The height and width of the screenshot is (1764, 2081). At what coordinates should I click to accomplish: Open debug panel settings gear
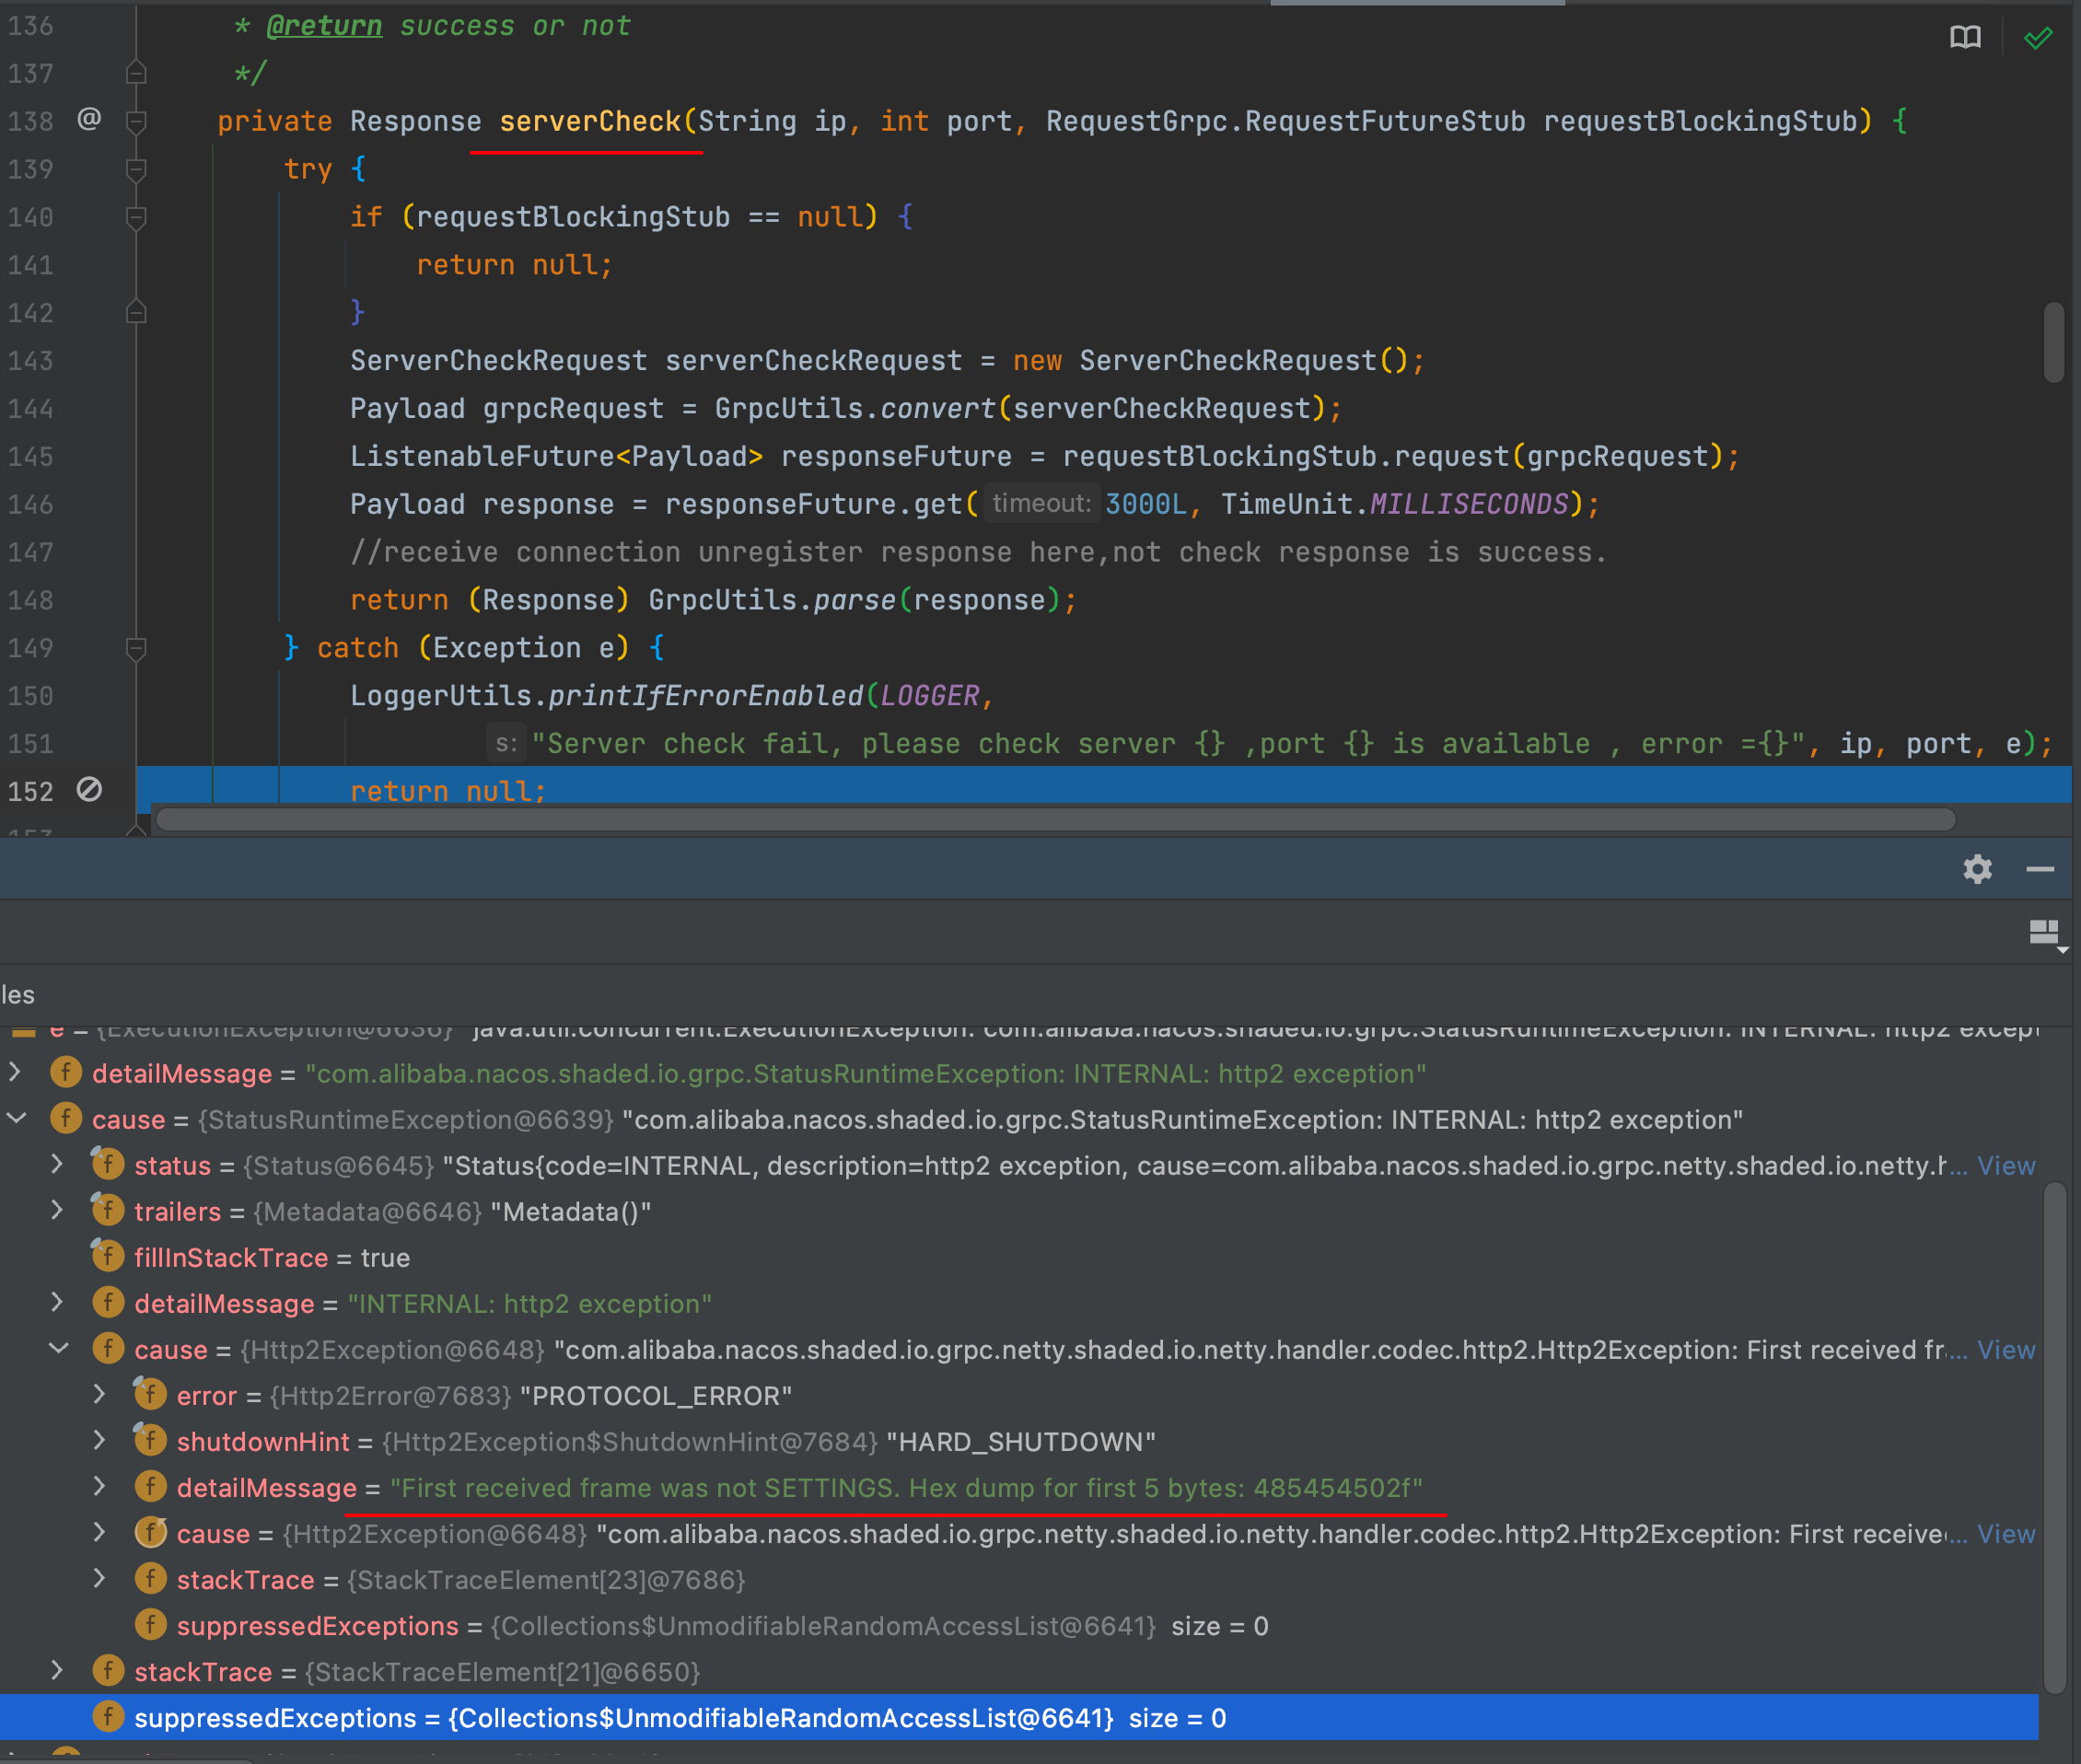[x=1977, y=869]
